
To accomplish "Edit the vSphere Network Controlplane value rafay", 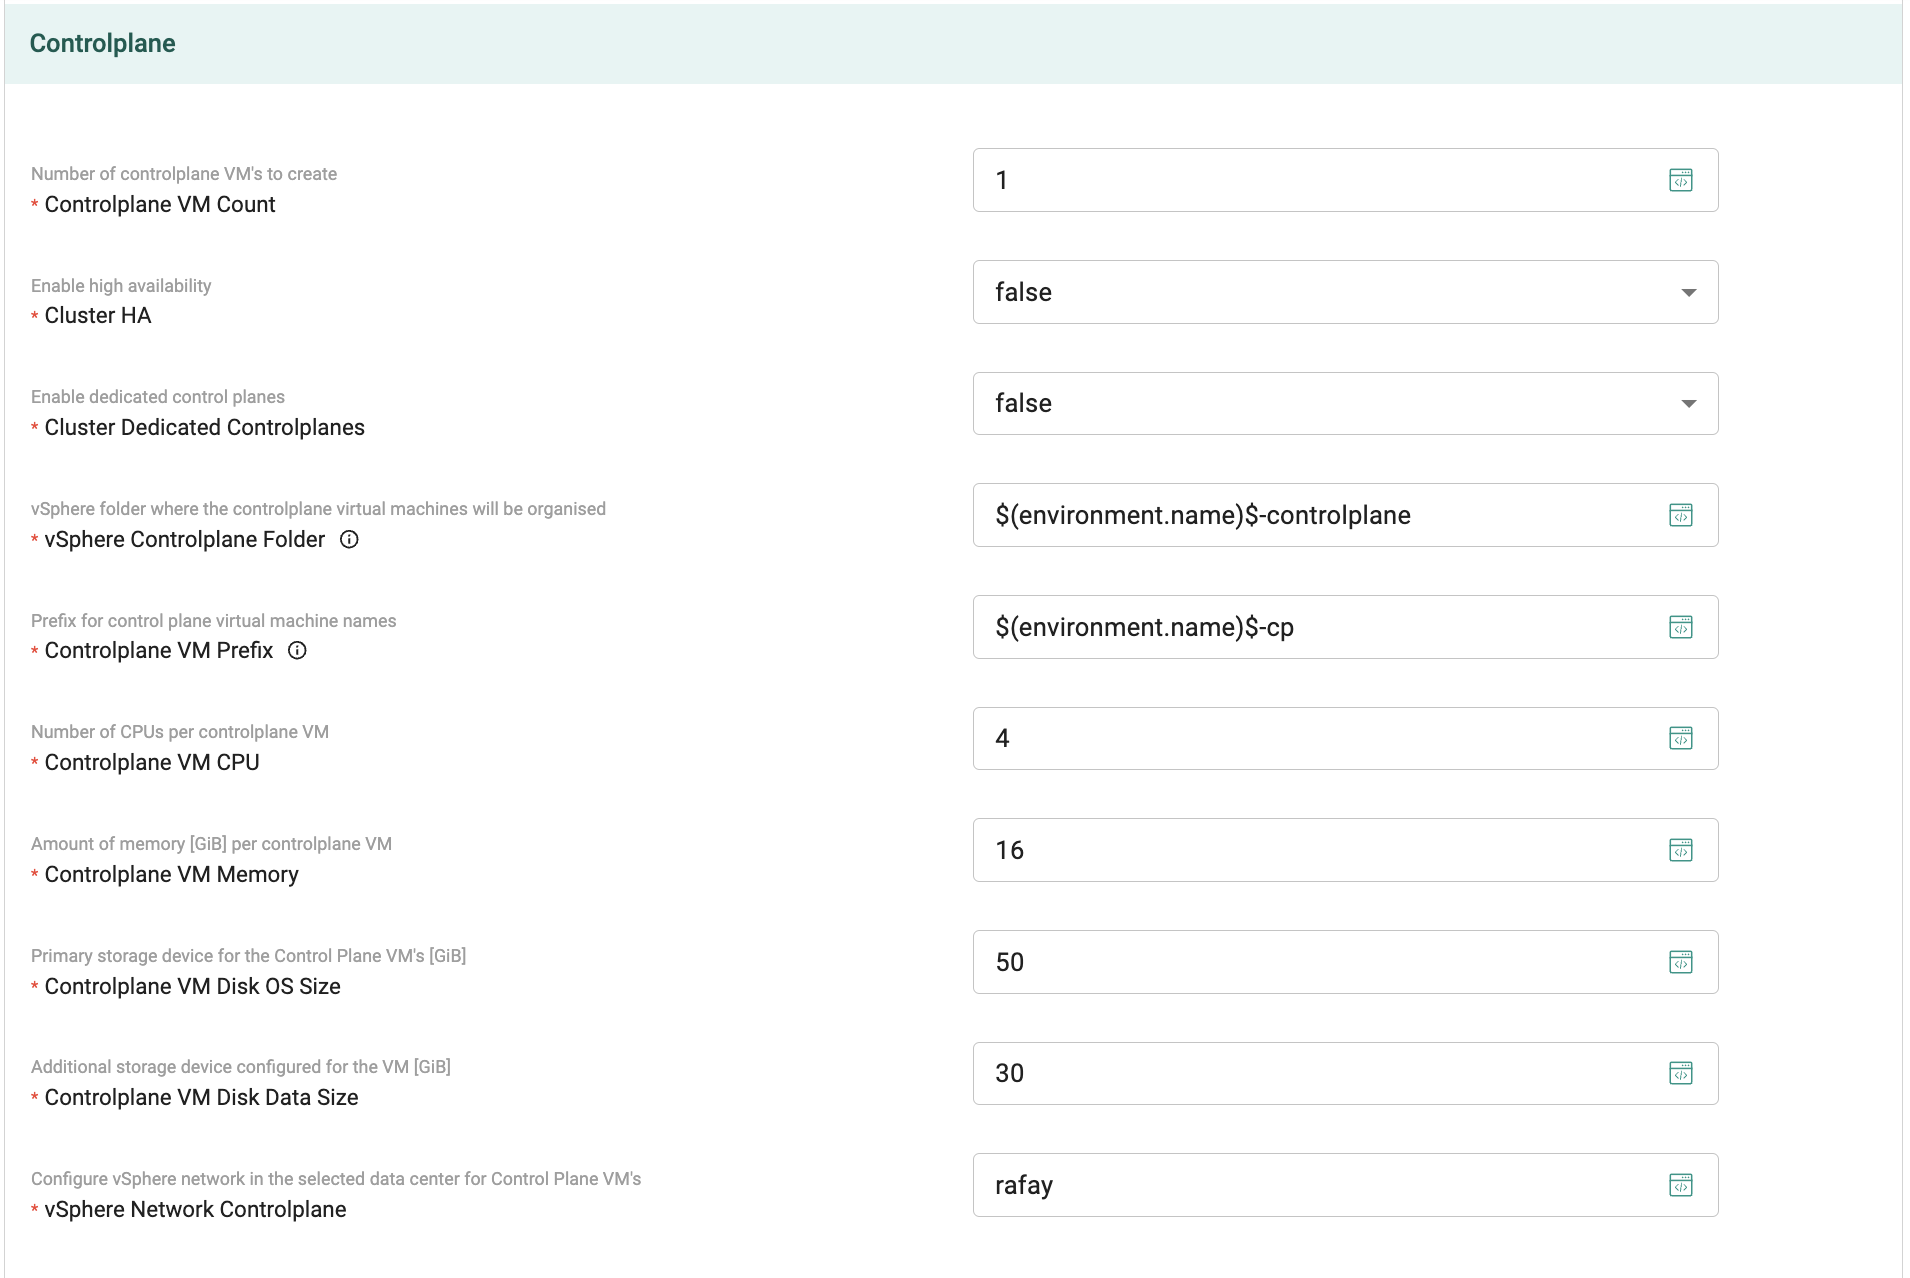I will click(x=1345, y=1185).
